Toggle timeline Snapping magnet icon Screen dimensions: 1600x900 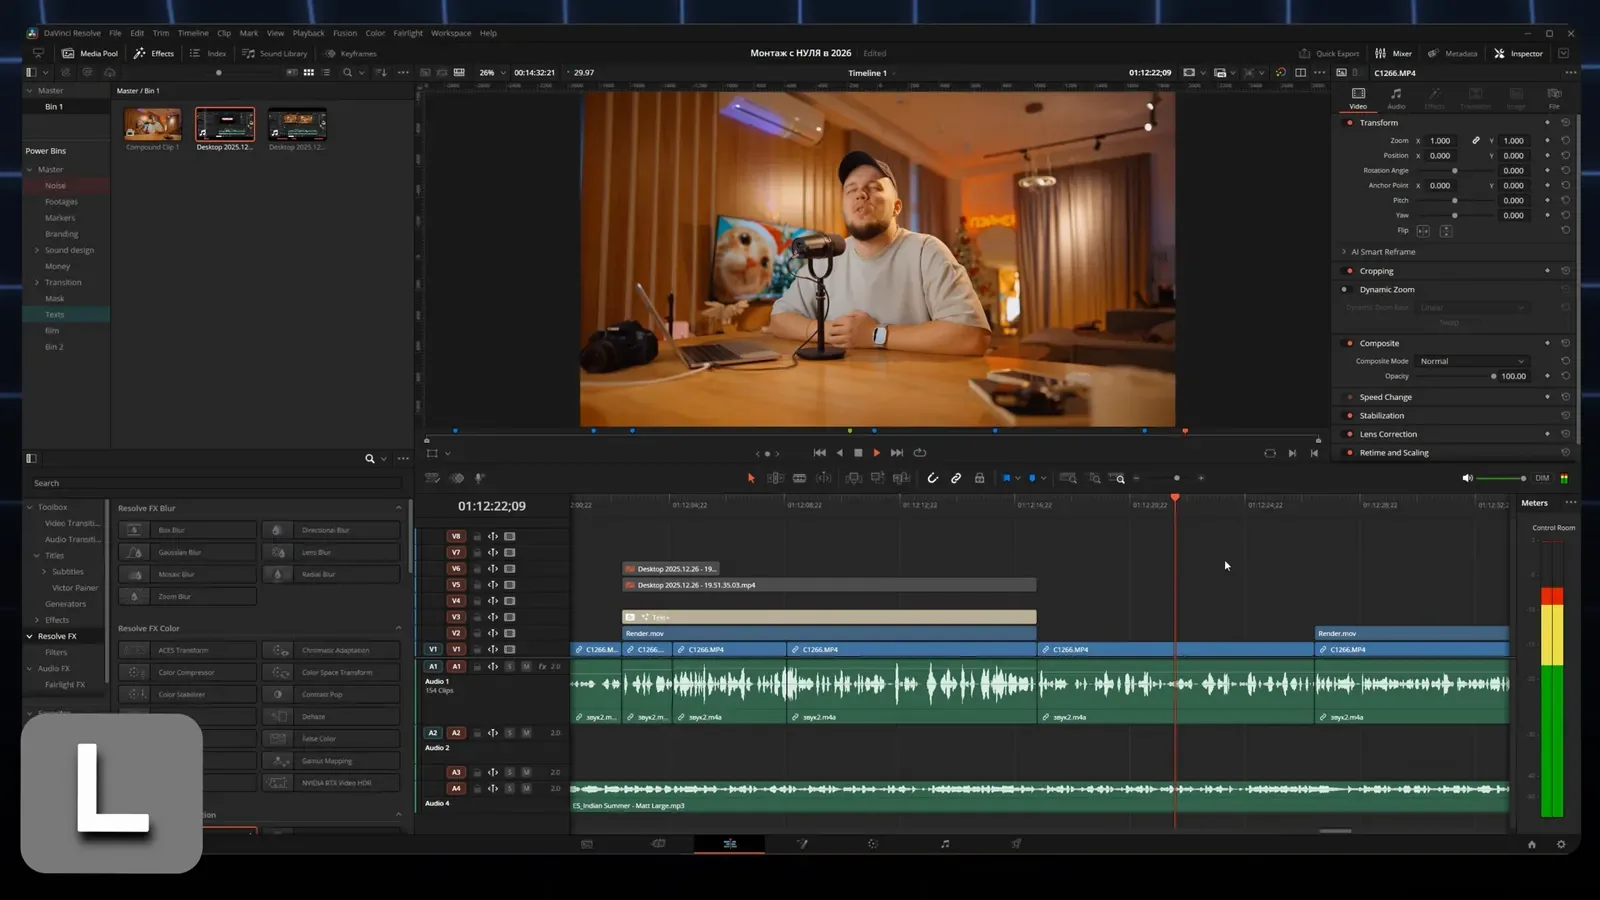932,478
